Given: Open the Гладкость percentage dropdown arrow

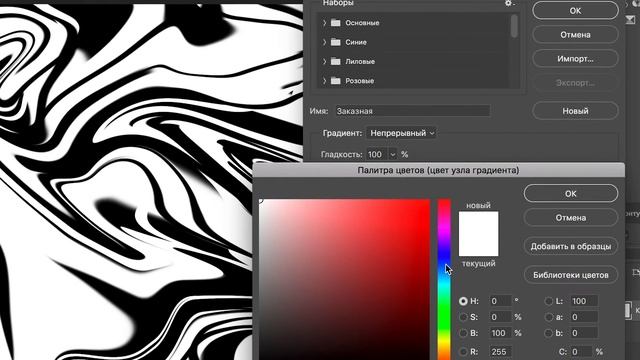Looking at the screenshot, I should coord(392,154).
